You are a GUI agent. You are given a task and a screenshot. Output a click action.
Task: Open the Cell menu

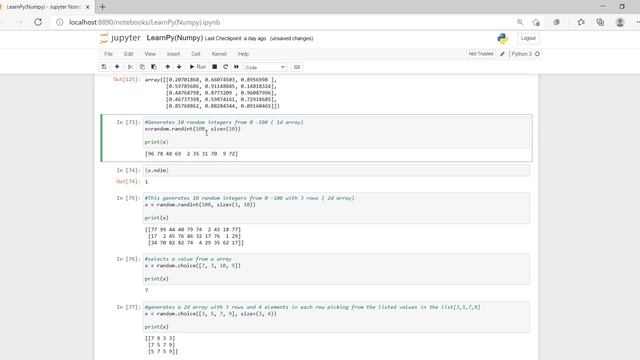coord(196,54)
